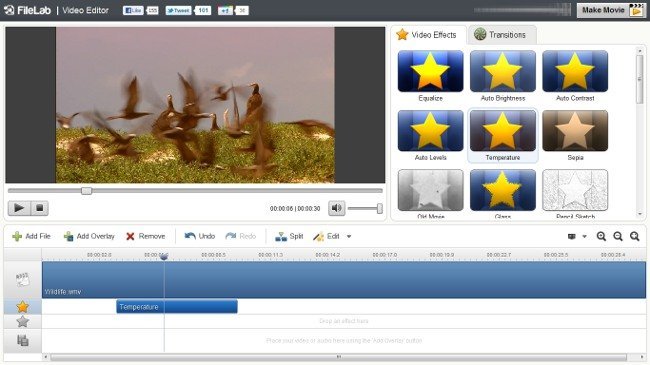Select the overlay track icon
Screen dimensions: 650x365
(22, 341)
